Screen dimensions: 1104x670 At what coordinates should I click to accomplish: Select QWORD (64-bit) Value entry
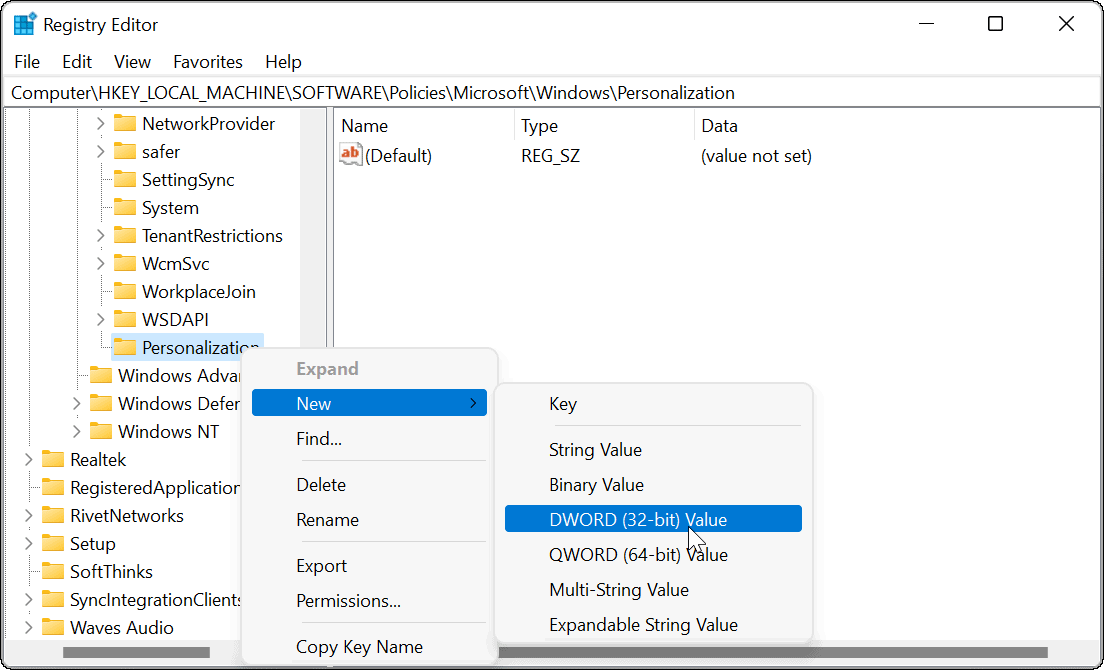click(638, 555)
